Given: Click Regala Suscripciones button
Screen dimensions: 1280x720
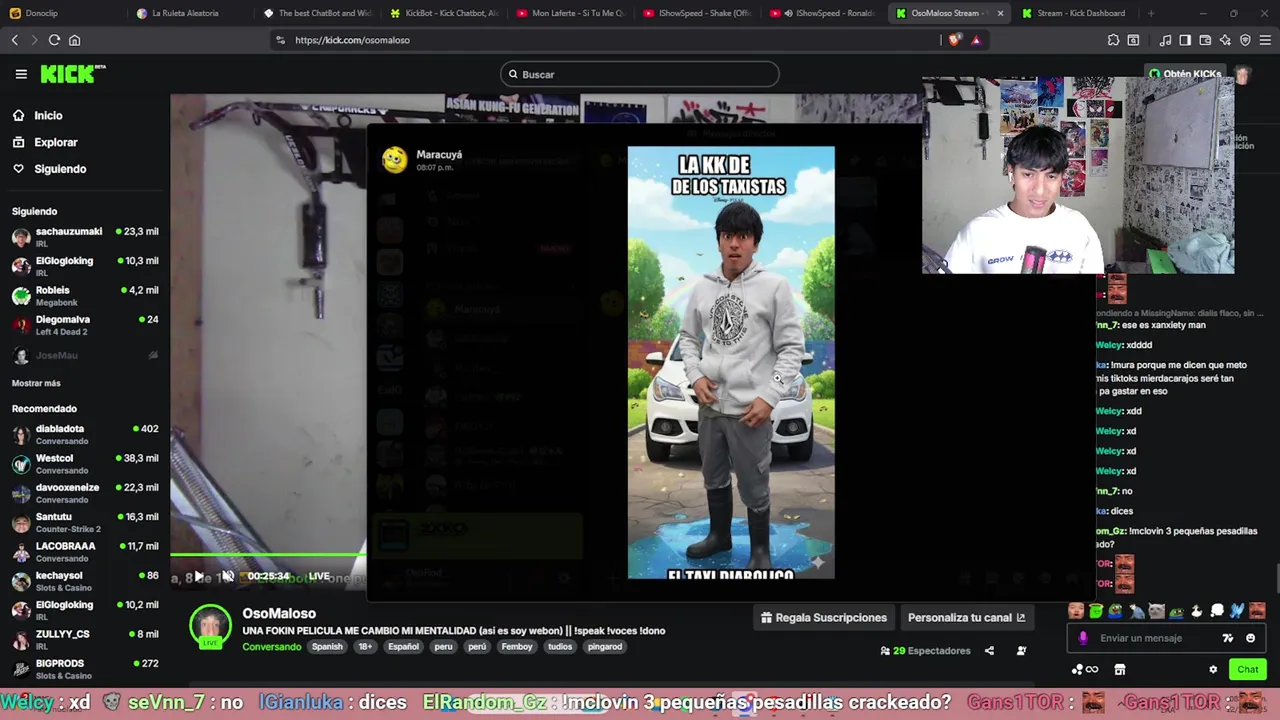Looking at the screenshot, I should 824,618.
